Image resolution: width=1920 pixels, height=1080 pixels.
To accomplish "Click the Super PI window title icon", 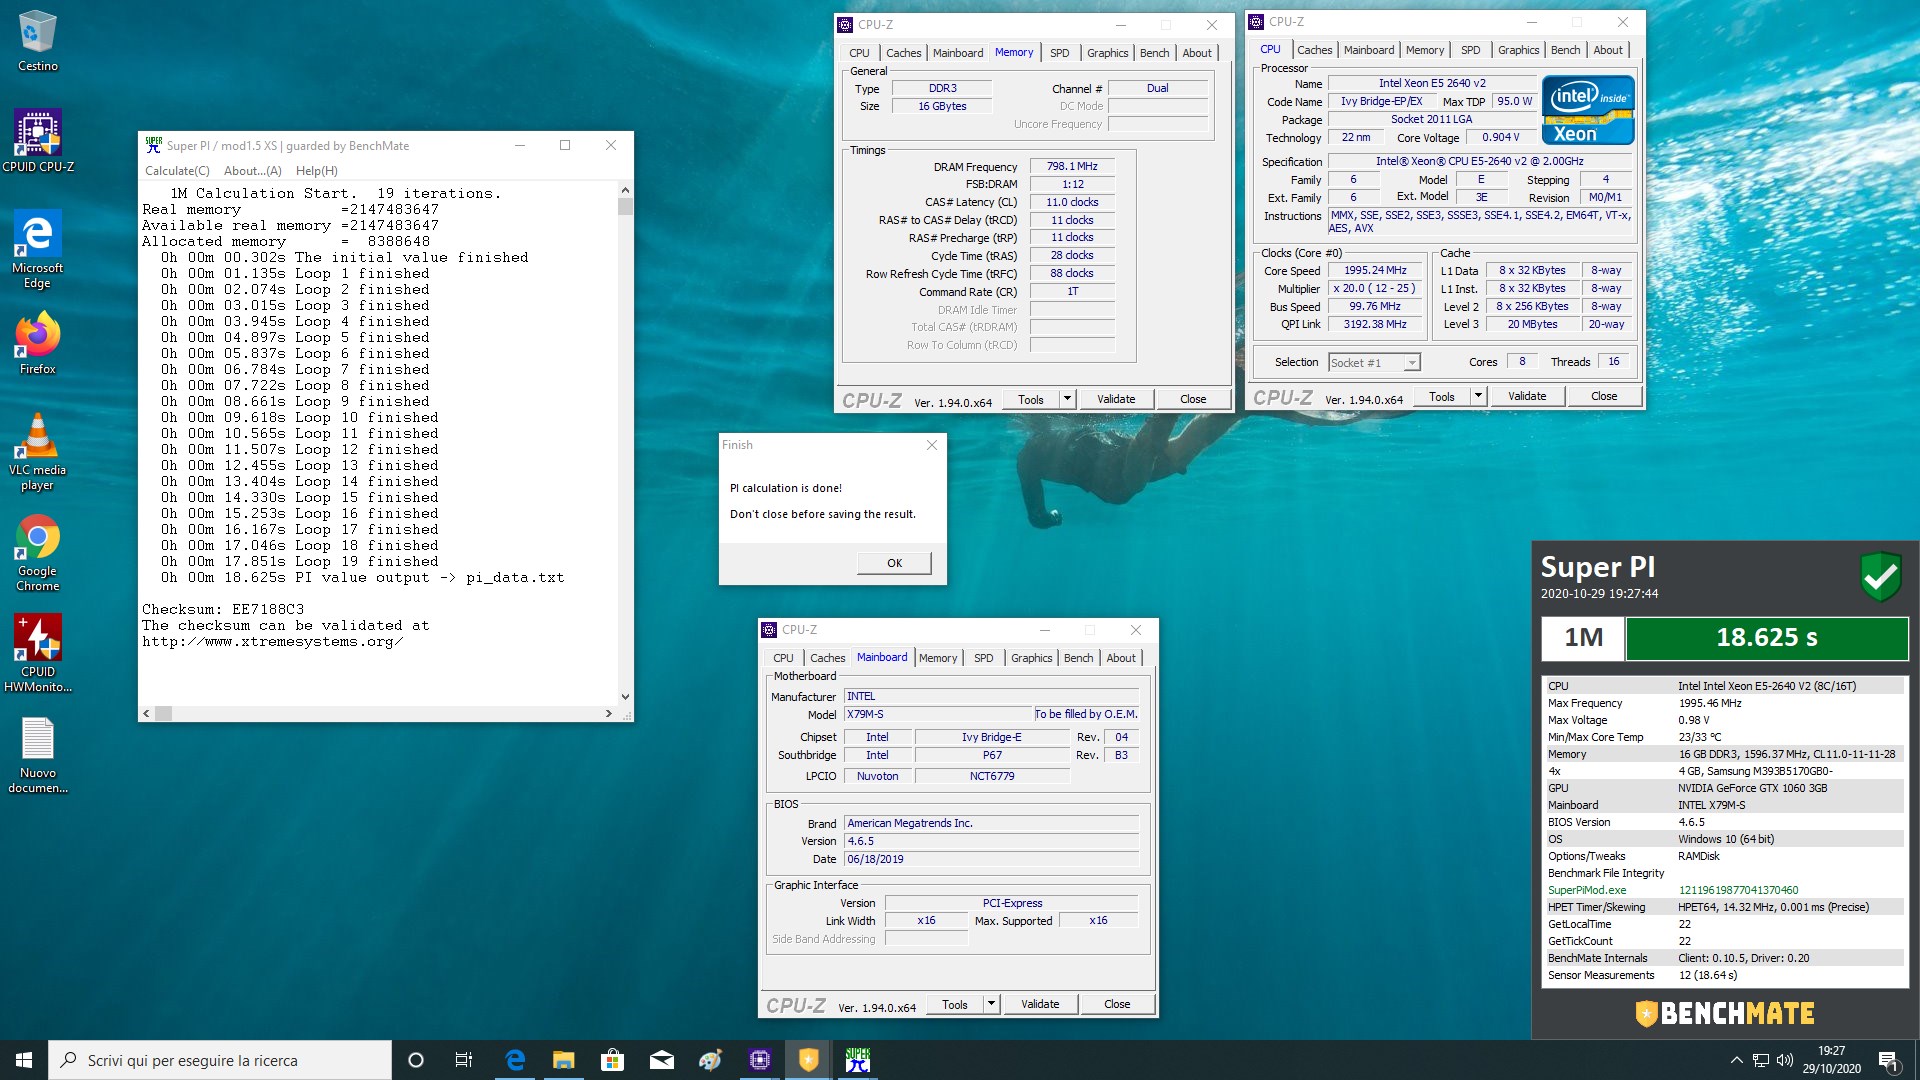I will pyautogui.click(x=153, y=145).
